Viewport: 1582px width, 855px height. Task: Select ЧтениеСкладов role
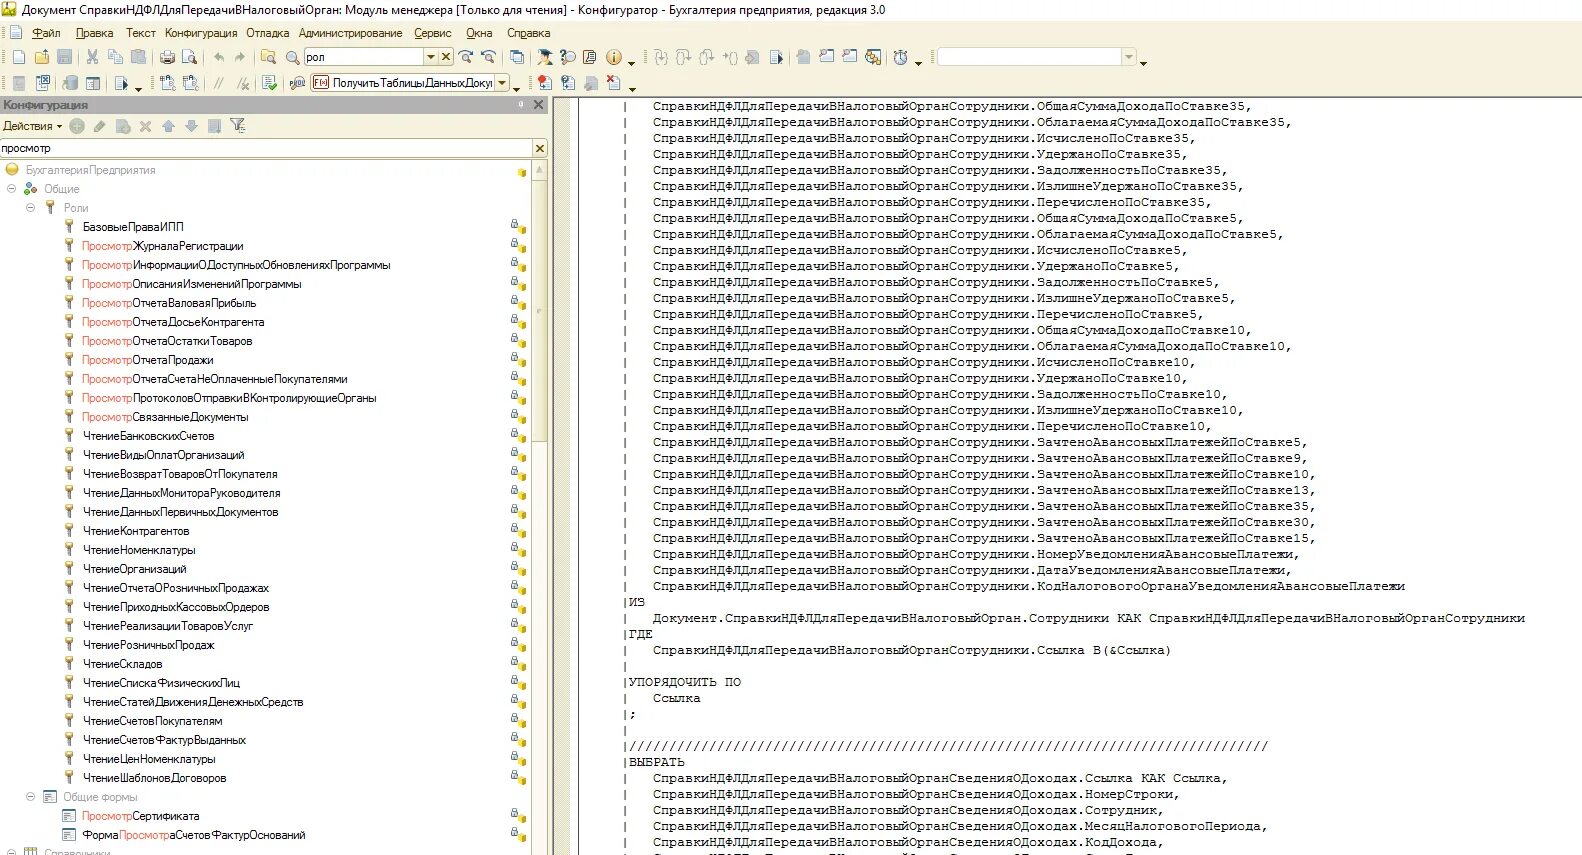[122, 664]
